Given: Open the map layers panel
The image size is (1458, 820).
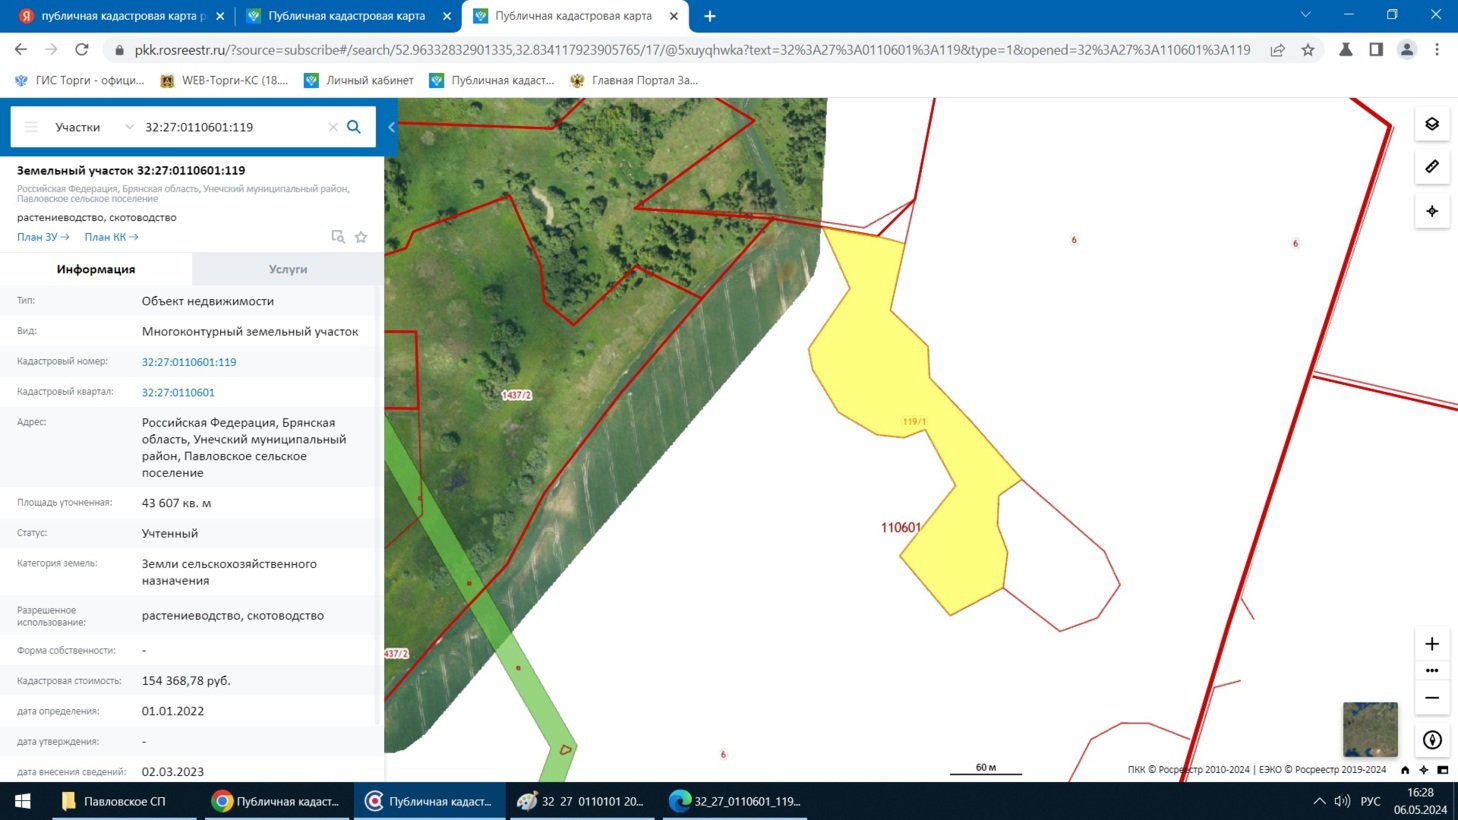Looking at the screenshot, I should coord(1431,124).
